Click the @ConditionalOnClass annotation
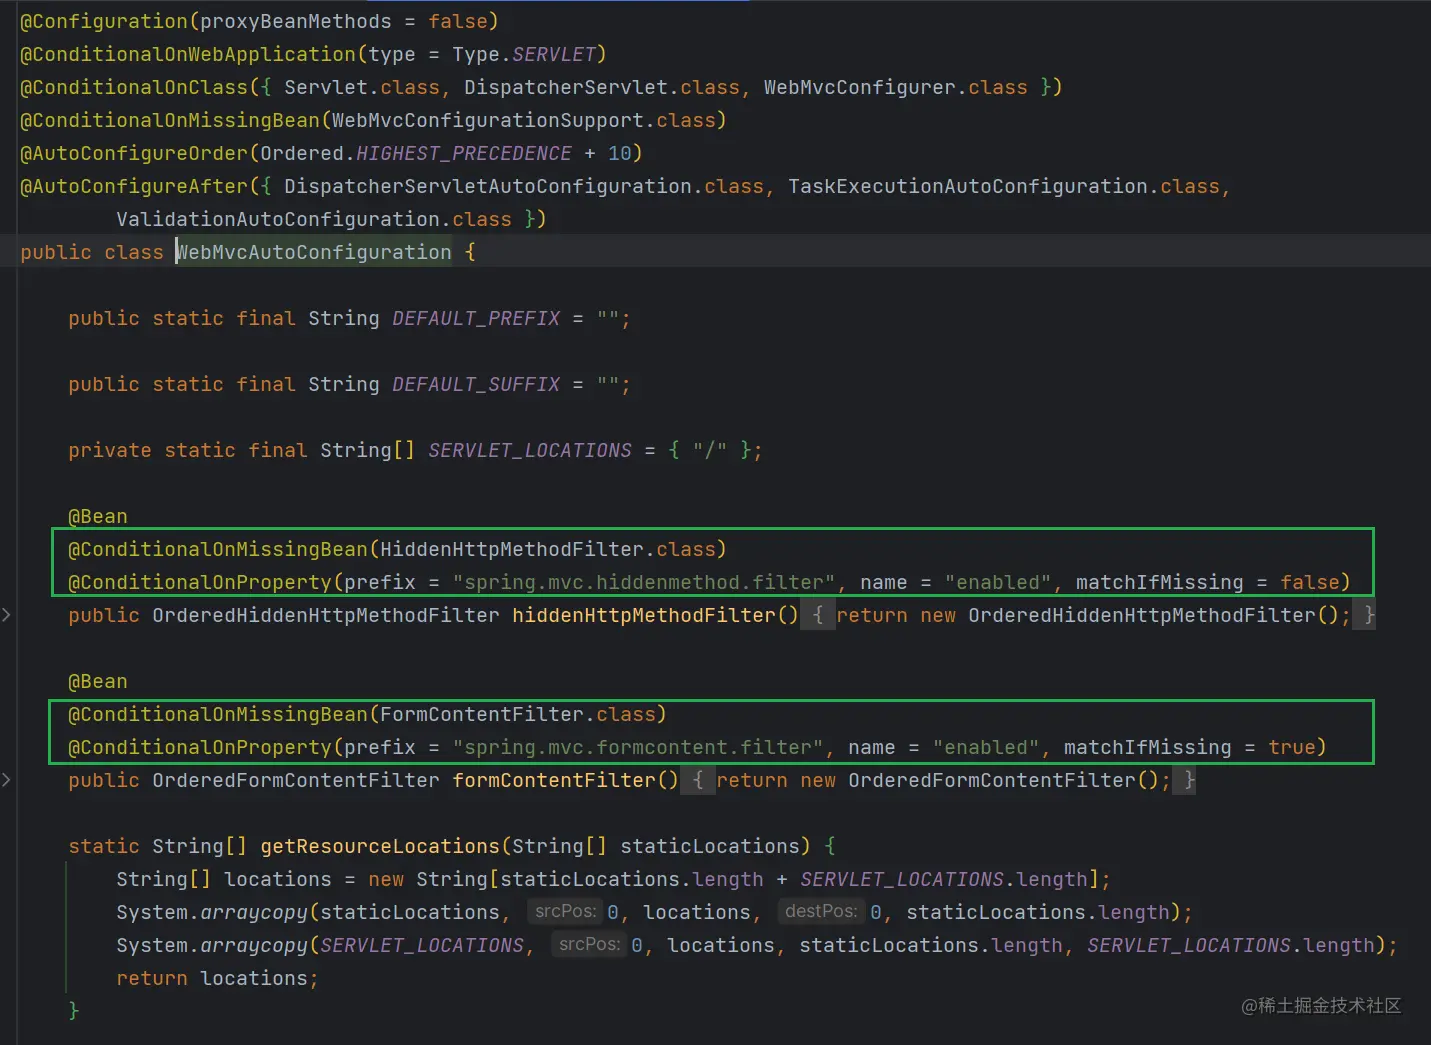The width and height of the screenshot is (1431, 1045). tap(134, 87)
